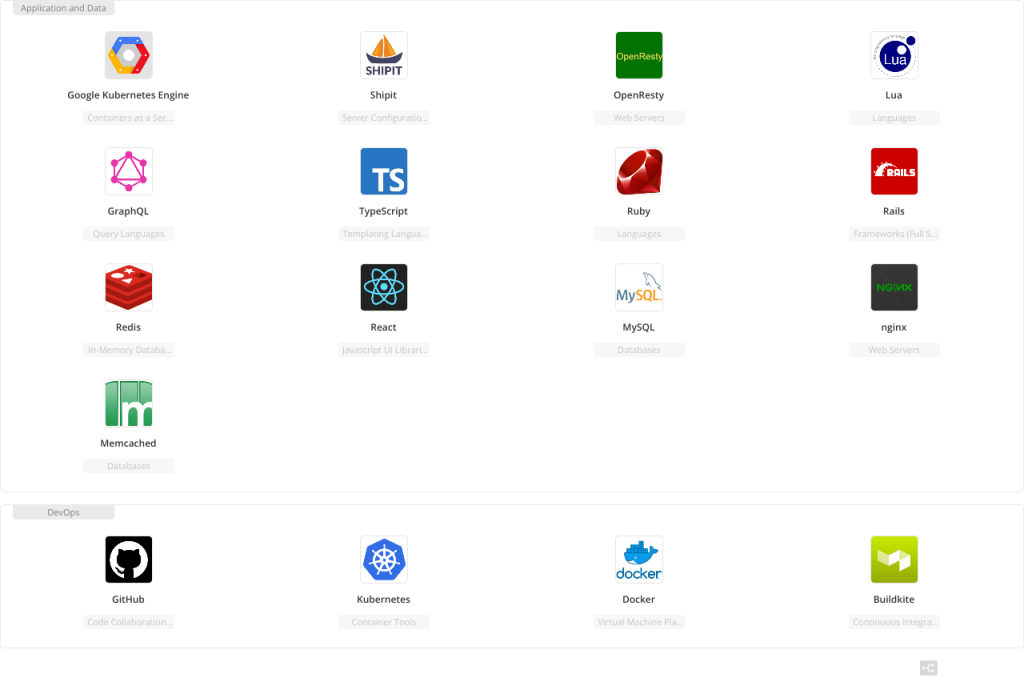Click the Query Languages category tag
This screenshot has height=686, width=1024.
click(x=129, y=234)
